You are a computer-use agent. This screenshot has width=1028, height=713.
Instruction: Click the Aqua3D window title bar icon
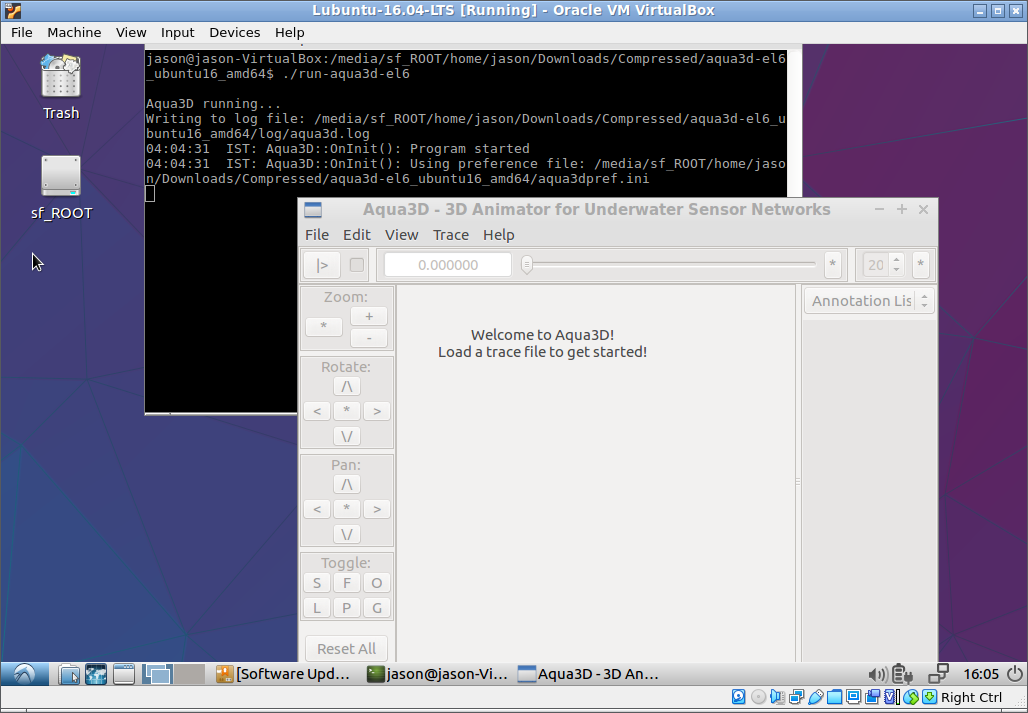[x=313, y=210]
